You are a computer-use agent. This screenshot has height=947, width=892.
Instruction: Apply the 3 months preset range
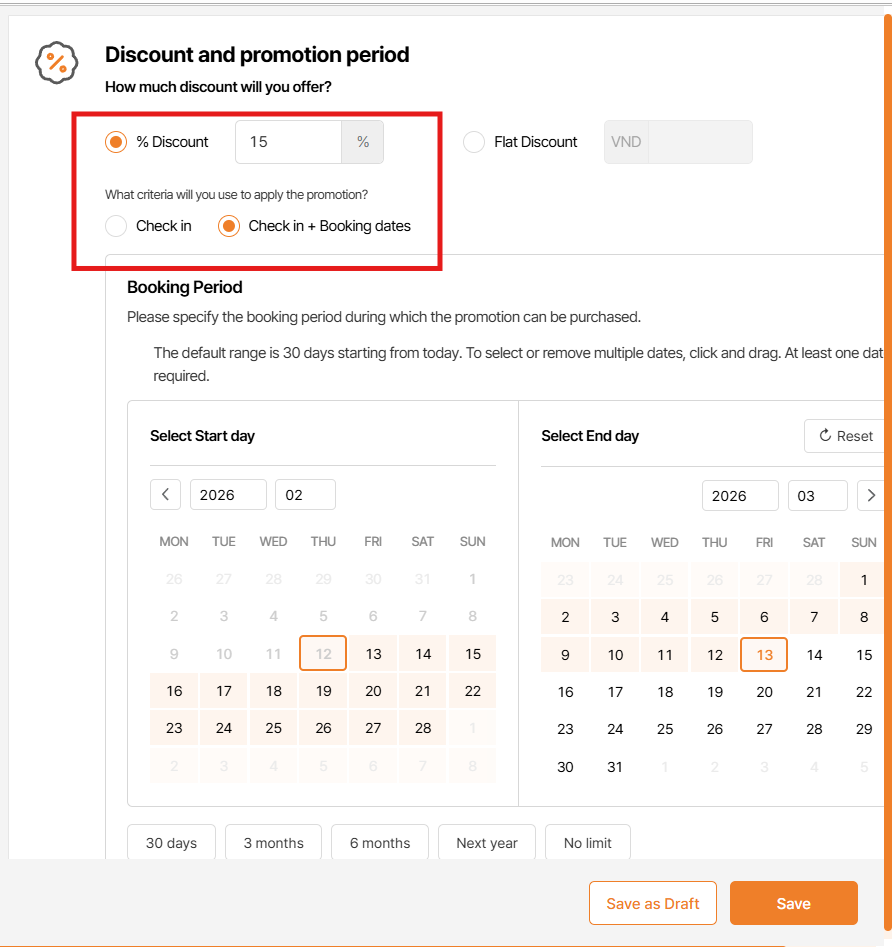(273, 843)
